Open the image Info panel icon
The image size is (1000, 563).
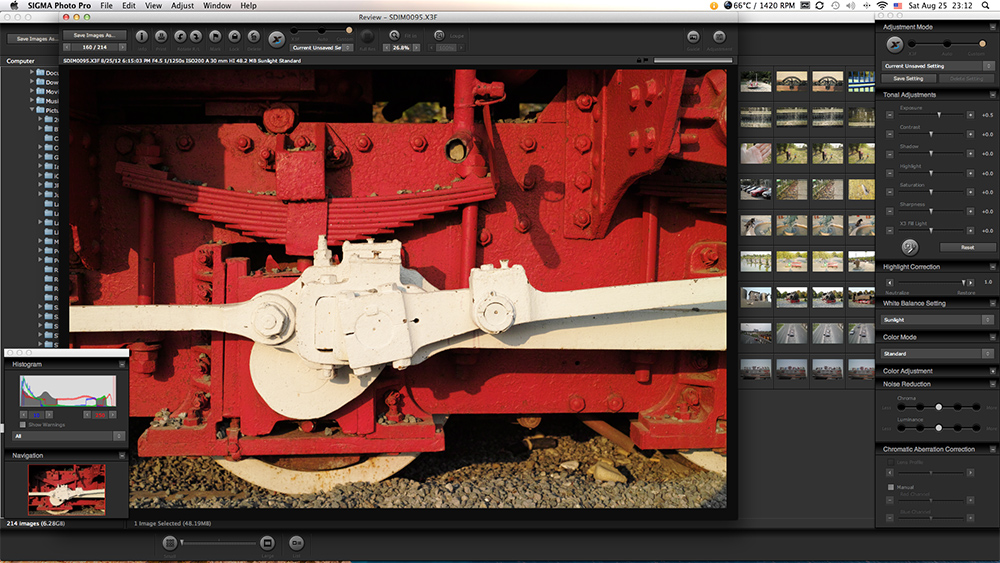142,36
